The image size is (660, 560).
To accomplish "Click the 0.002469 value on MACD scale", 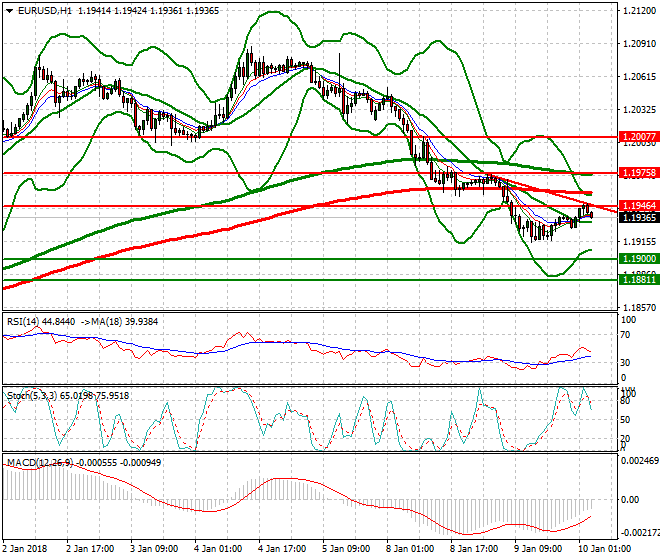I will point(636,461).
